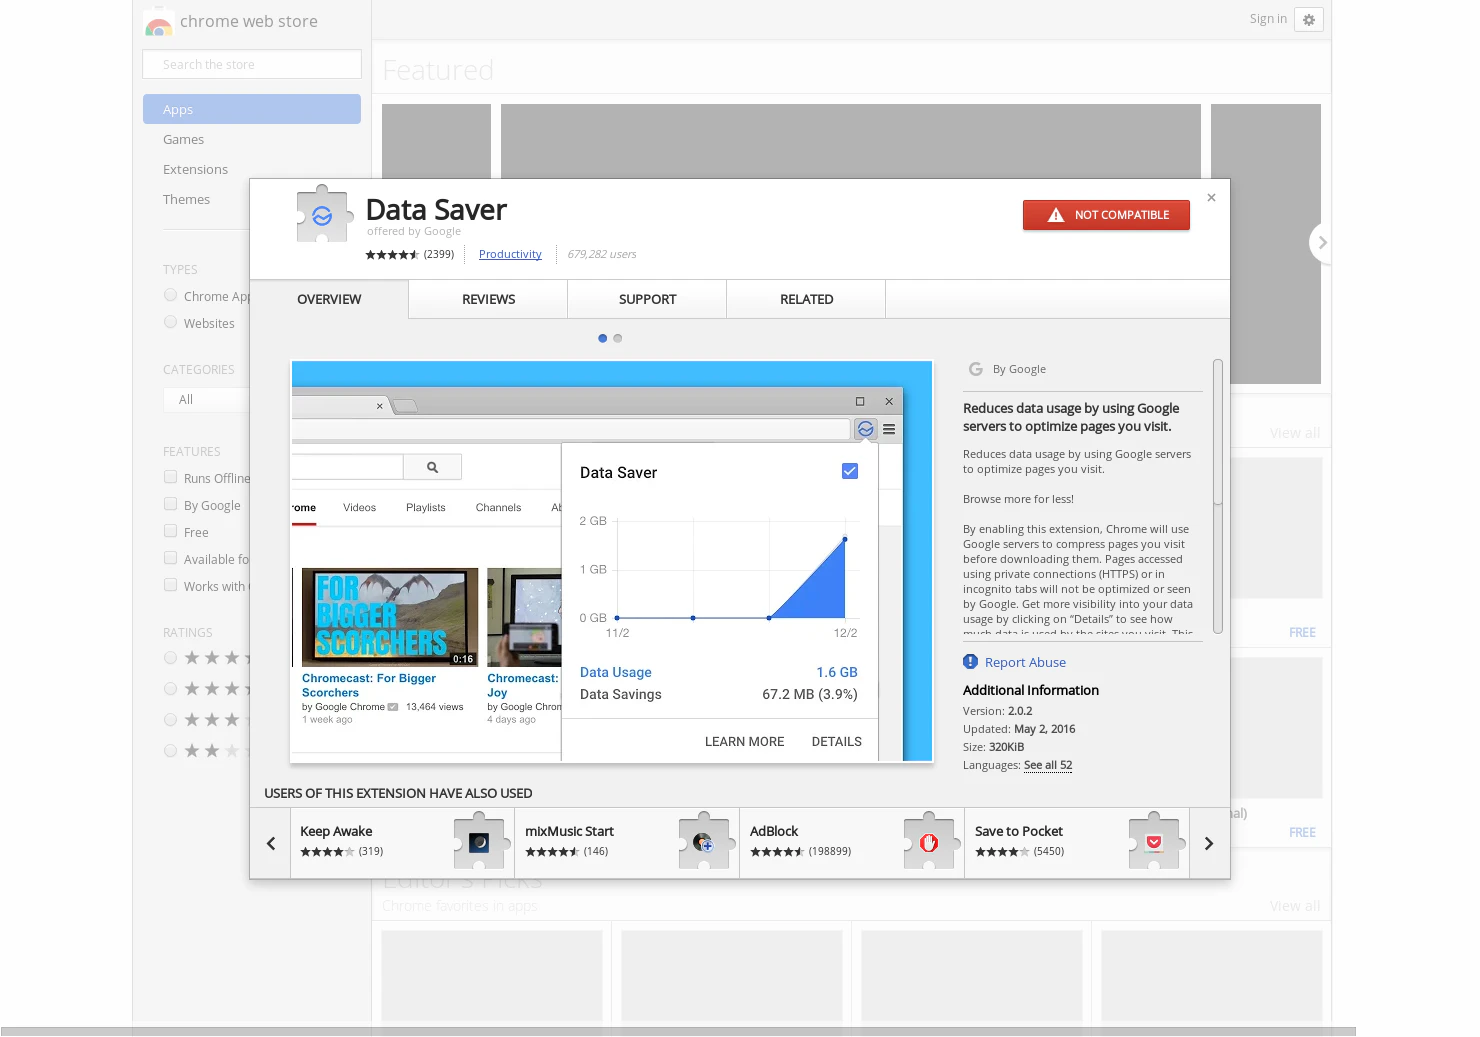
Task: Click the Data Saver puzzle piece icon
Action: 324,214
